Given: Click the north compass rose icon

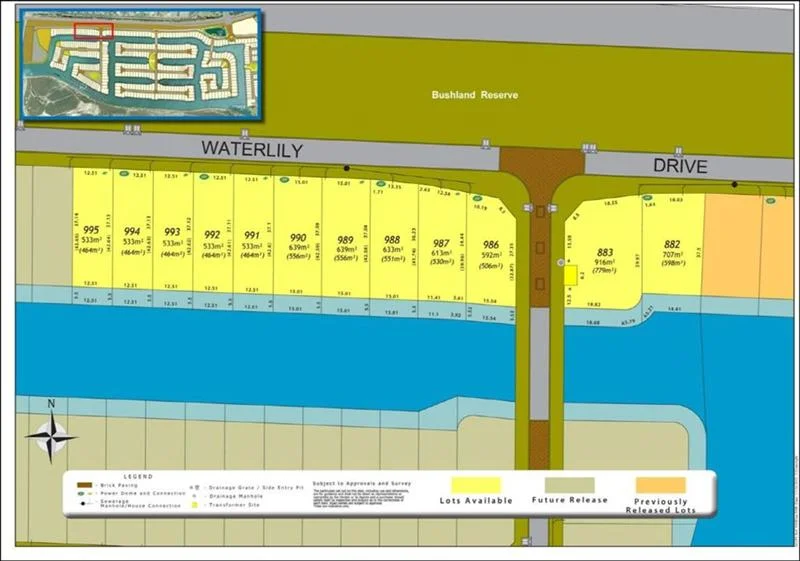Looking at the screenshot, I should click(x=50, y=433).
